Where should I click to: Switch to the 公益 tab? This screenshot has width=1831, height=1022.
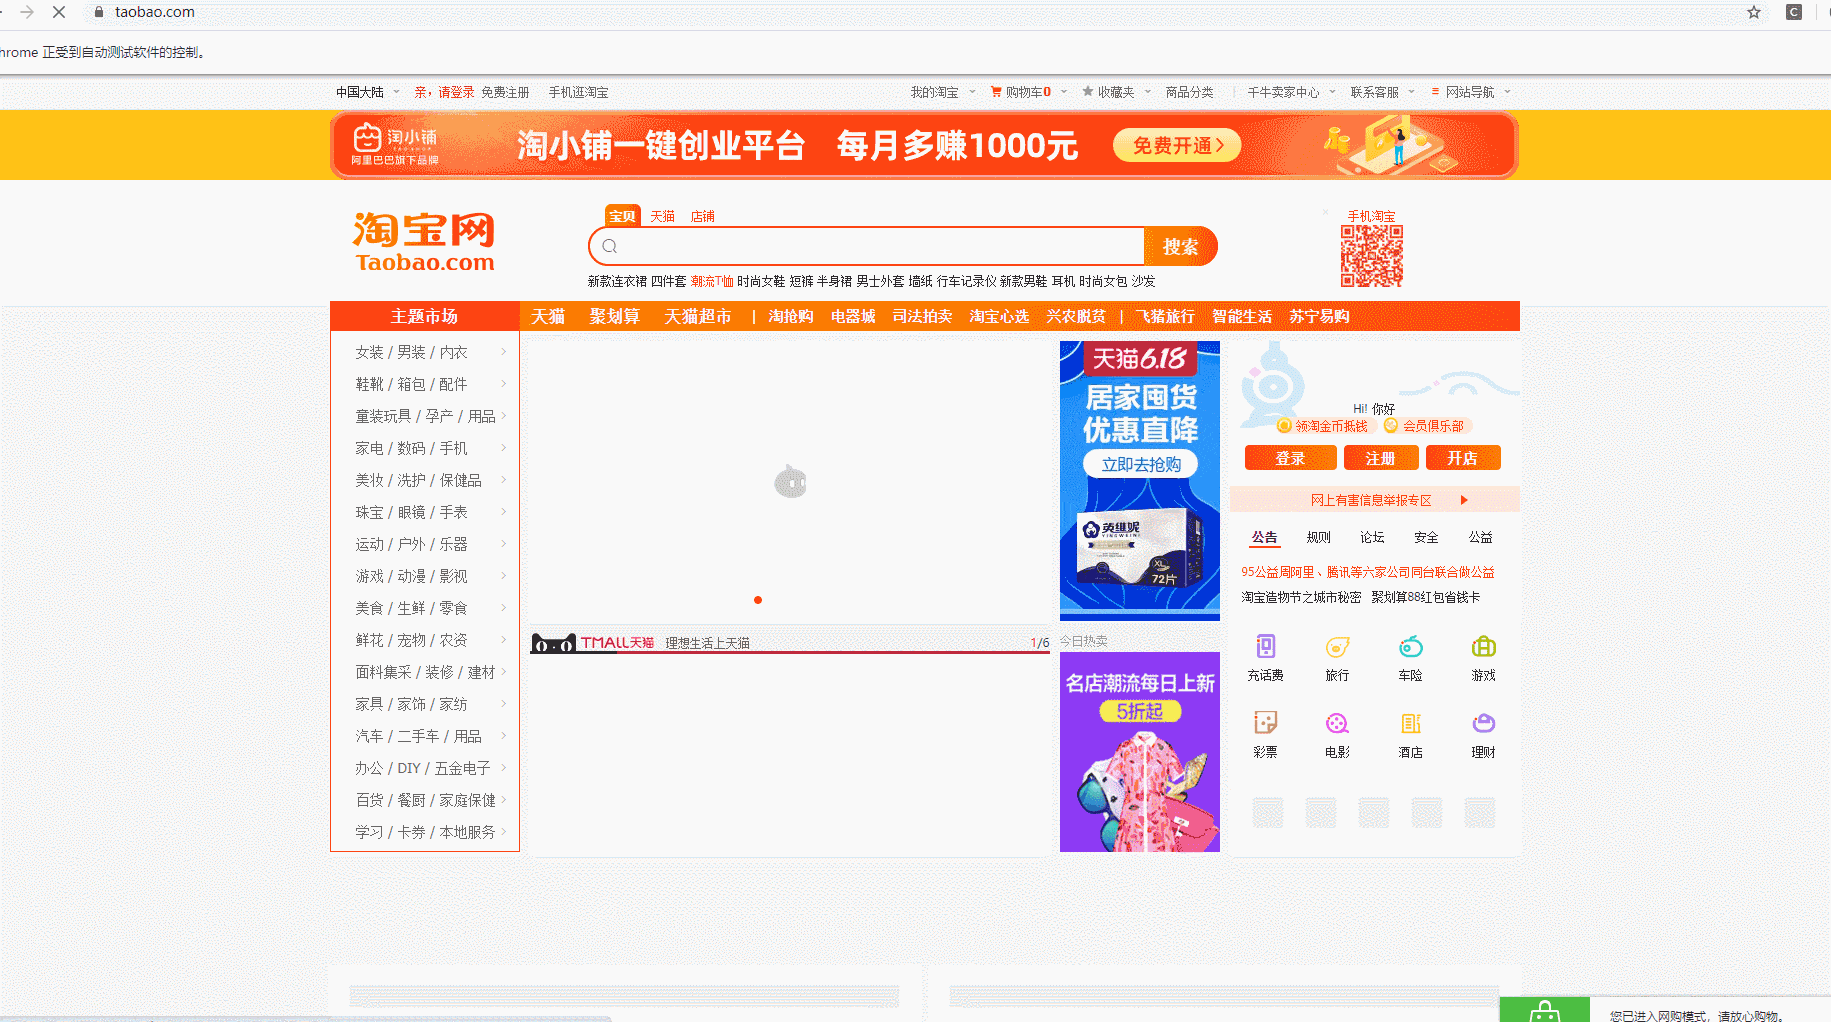pos(1480,537)
